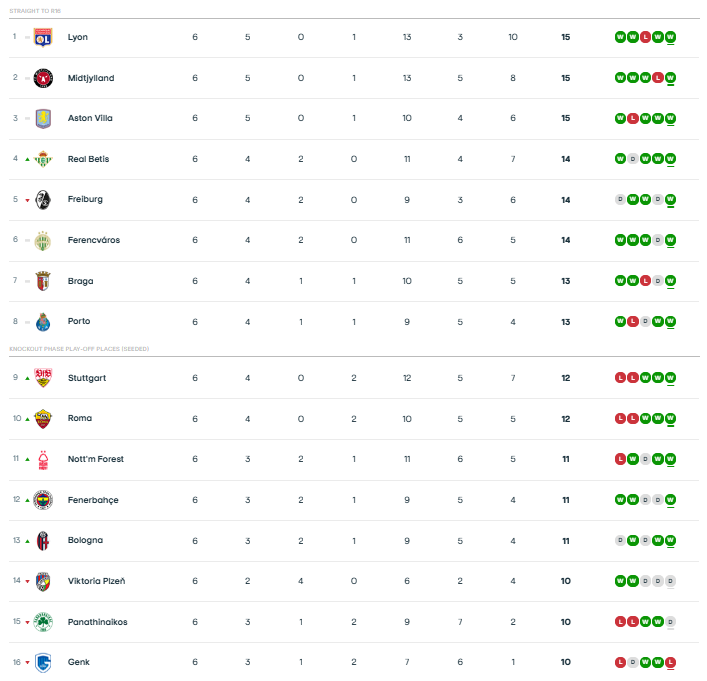Click the Roma club crest icon

pos(42,419)
